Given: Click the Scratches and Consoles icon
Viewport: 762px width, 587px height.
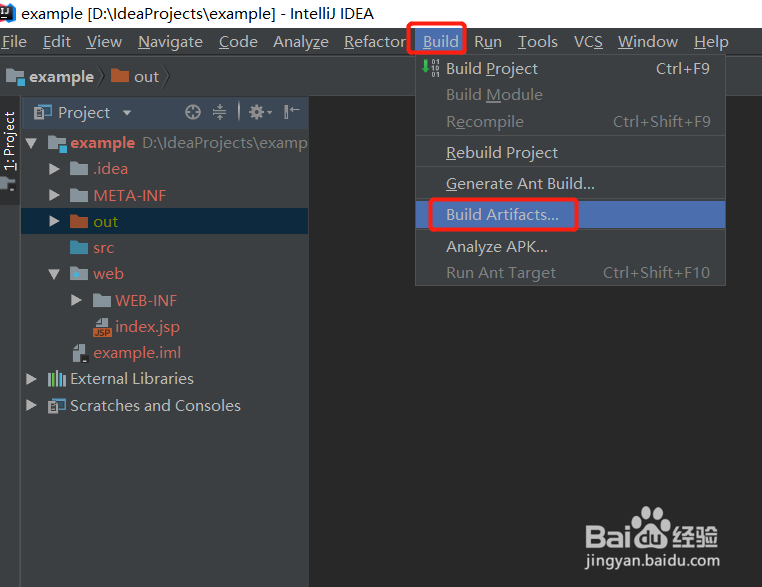Looking at the screenshot, I should (x=57, y=406).
